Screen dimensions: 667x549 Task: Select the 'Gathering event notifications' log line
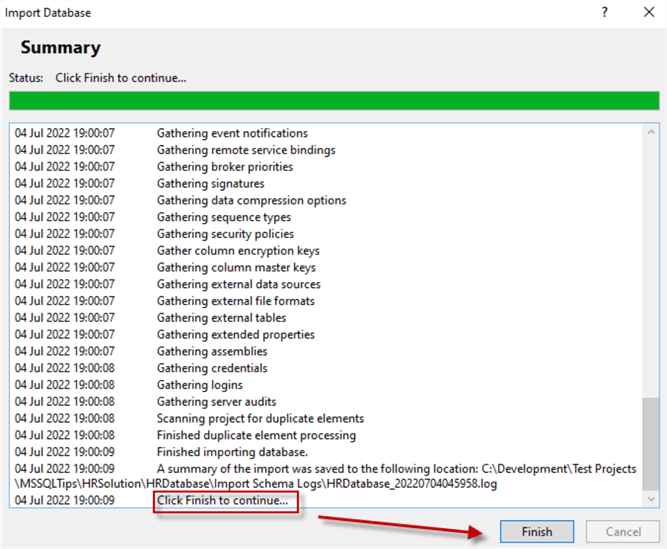[232, 133]
